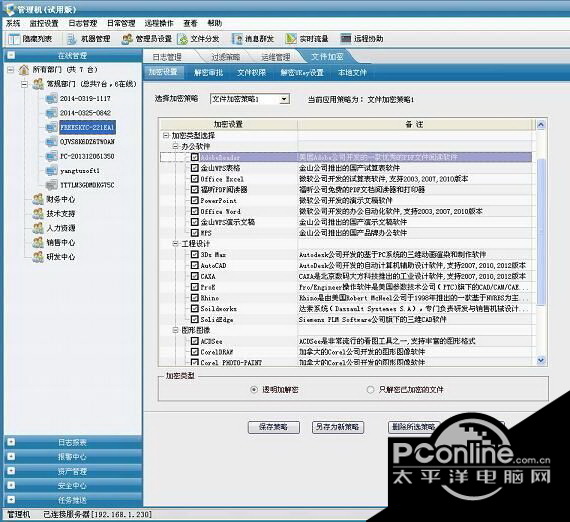
Task: Expand the 报警中心 sidebar panel
Action: [11, 457]
